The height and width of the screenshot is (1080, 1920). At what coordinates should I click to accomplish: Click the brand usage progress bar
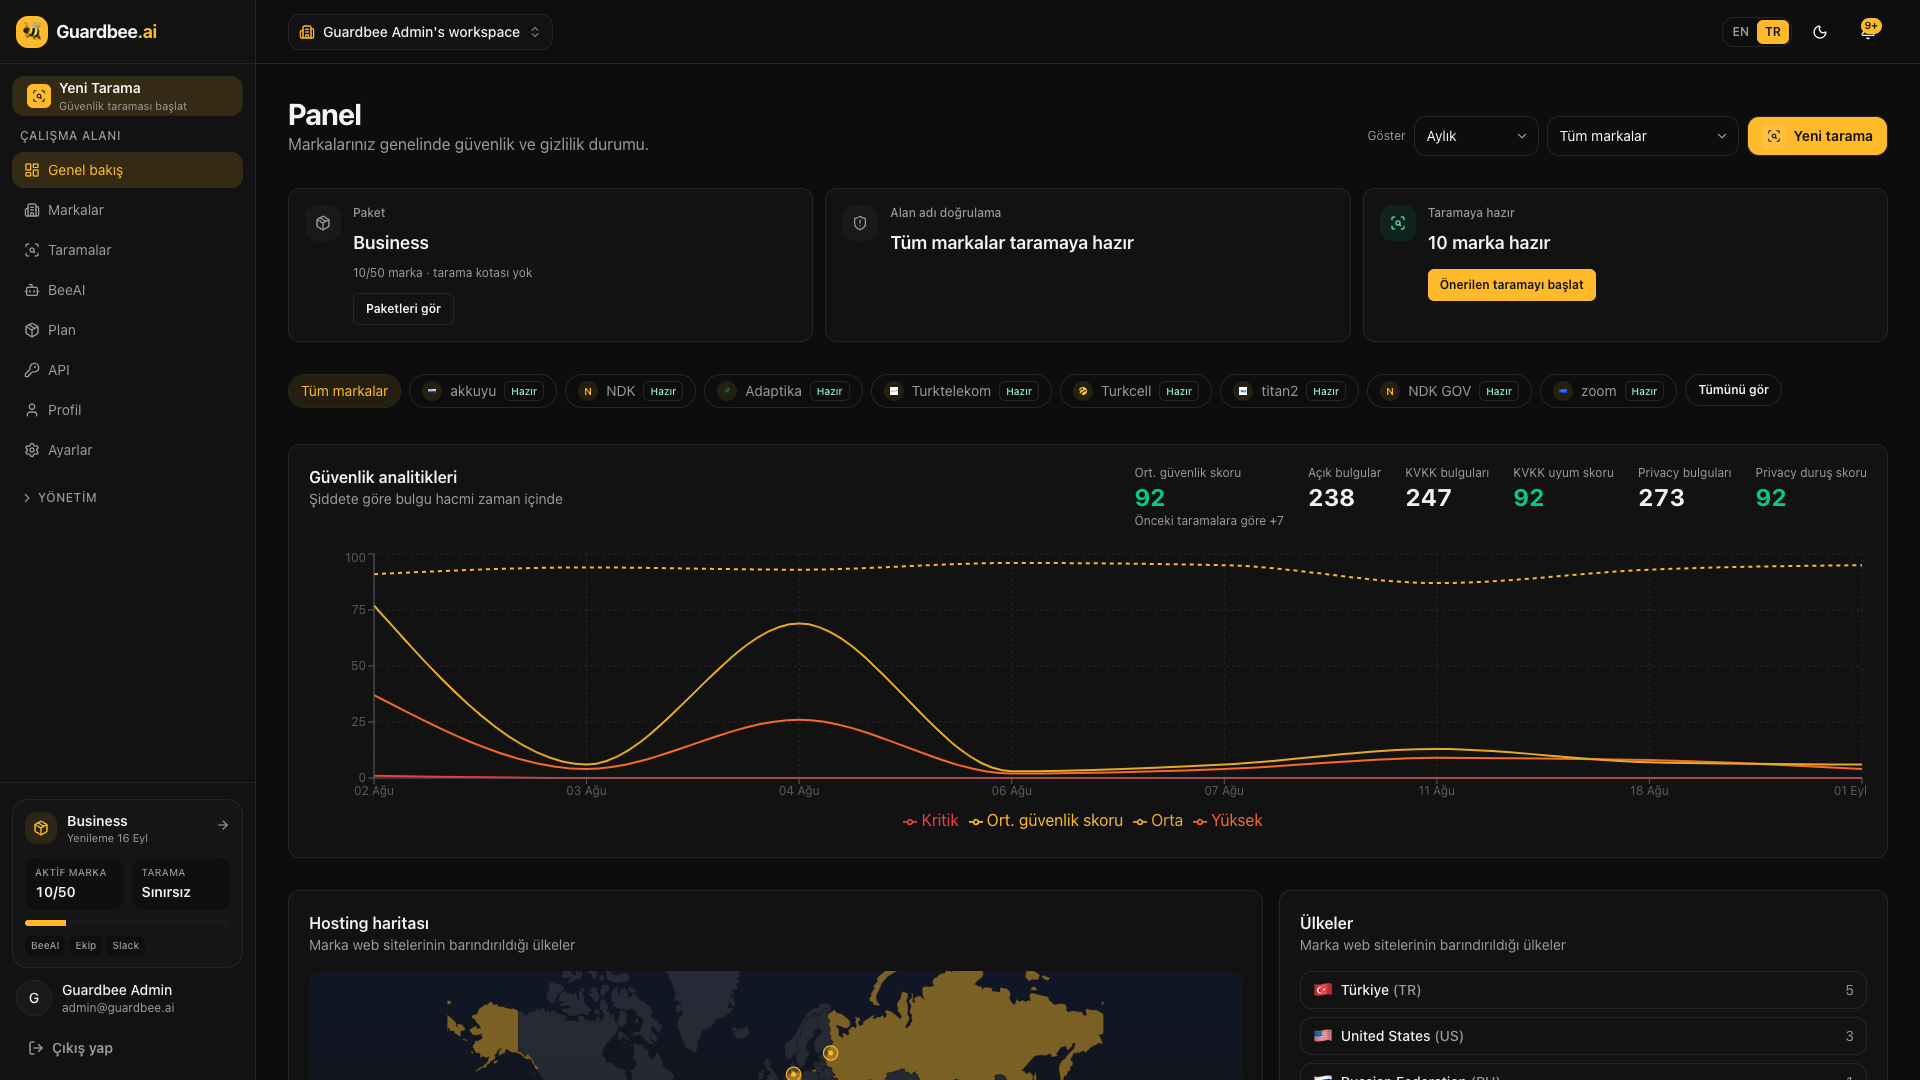(x=127, y=923)
